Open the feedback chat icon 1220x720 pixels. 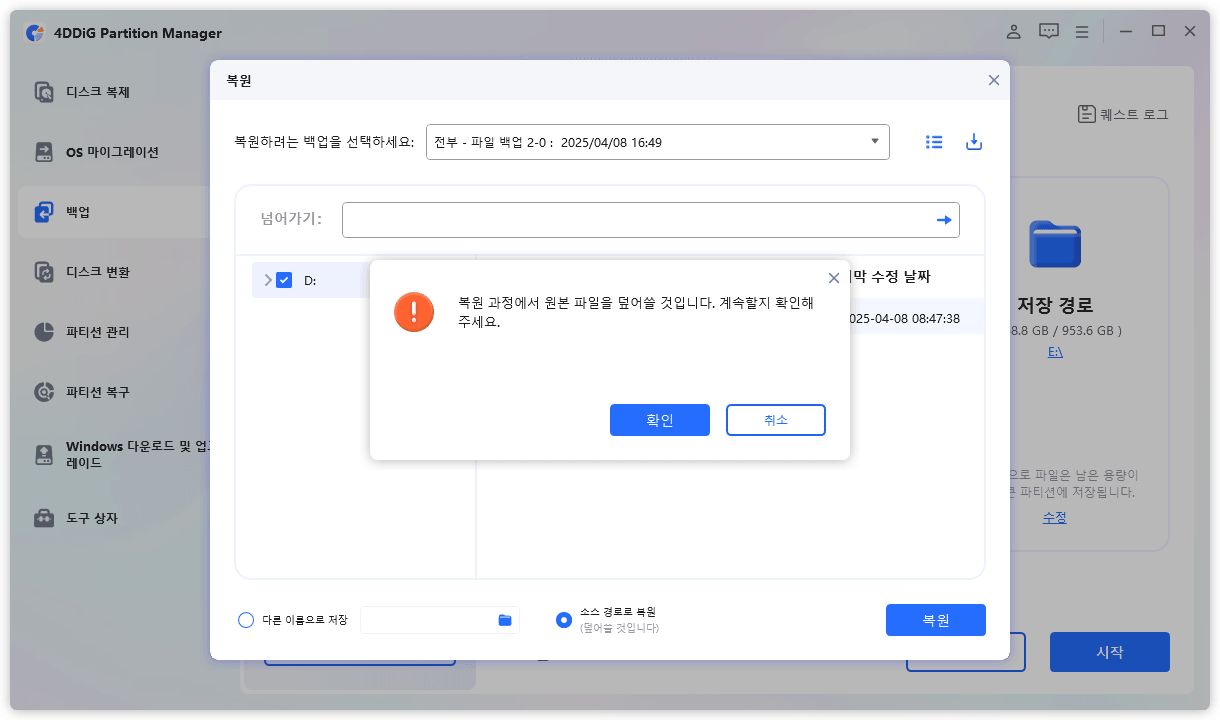pyautogui.click(x=1048, y=31)
